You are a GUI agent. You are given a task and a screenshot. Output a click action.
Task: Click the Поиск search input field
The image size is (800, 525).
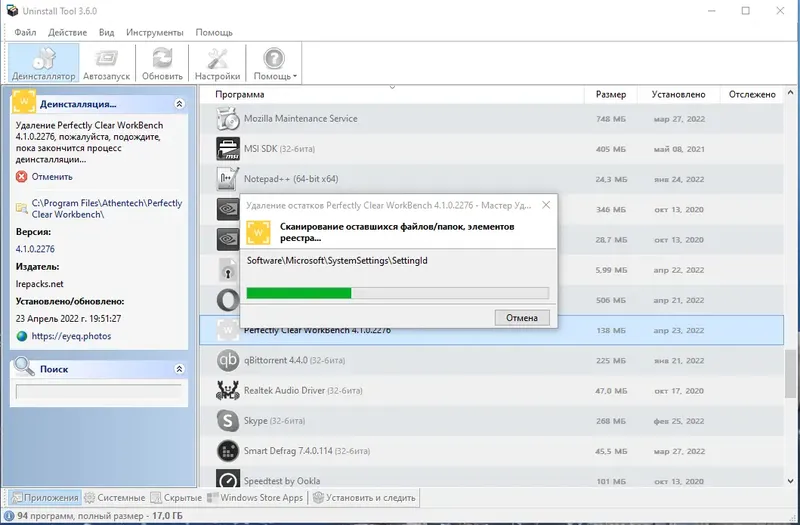click(98, 391)
